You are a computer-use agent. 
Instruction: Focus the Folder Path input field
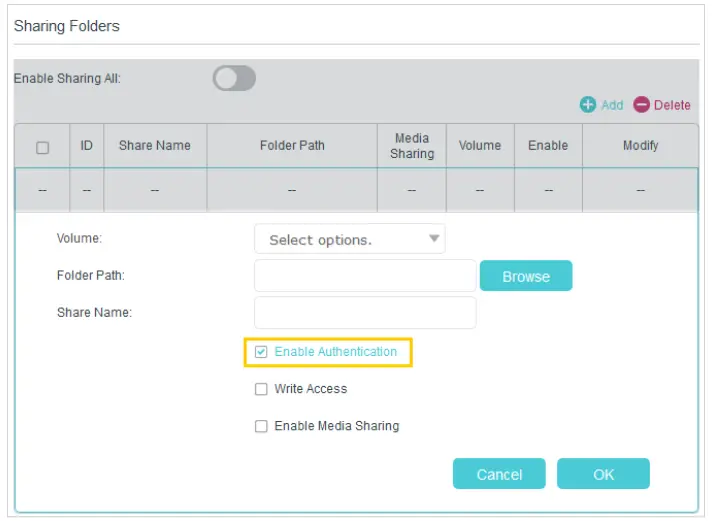click(x=365, y=276)
